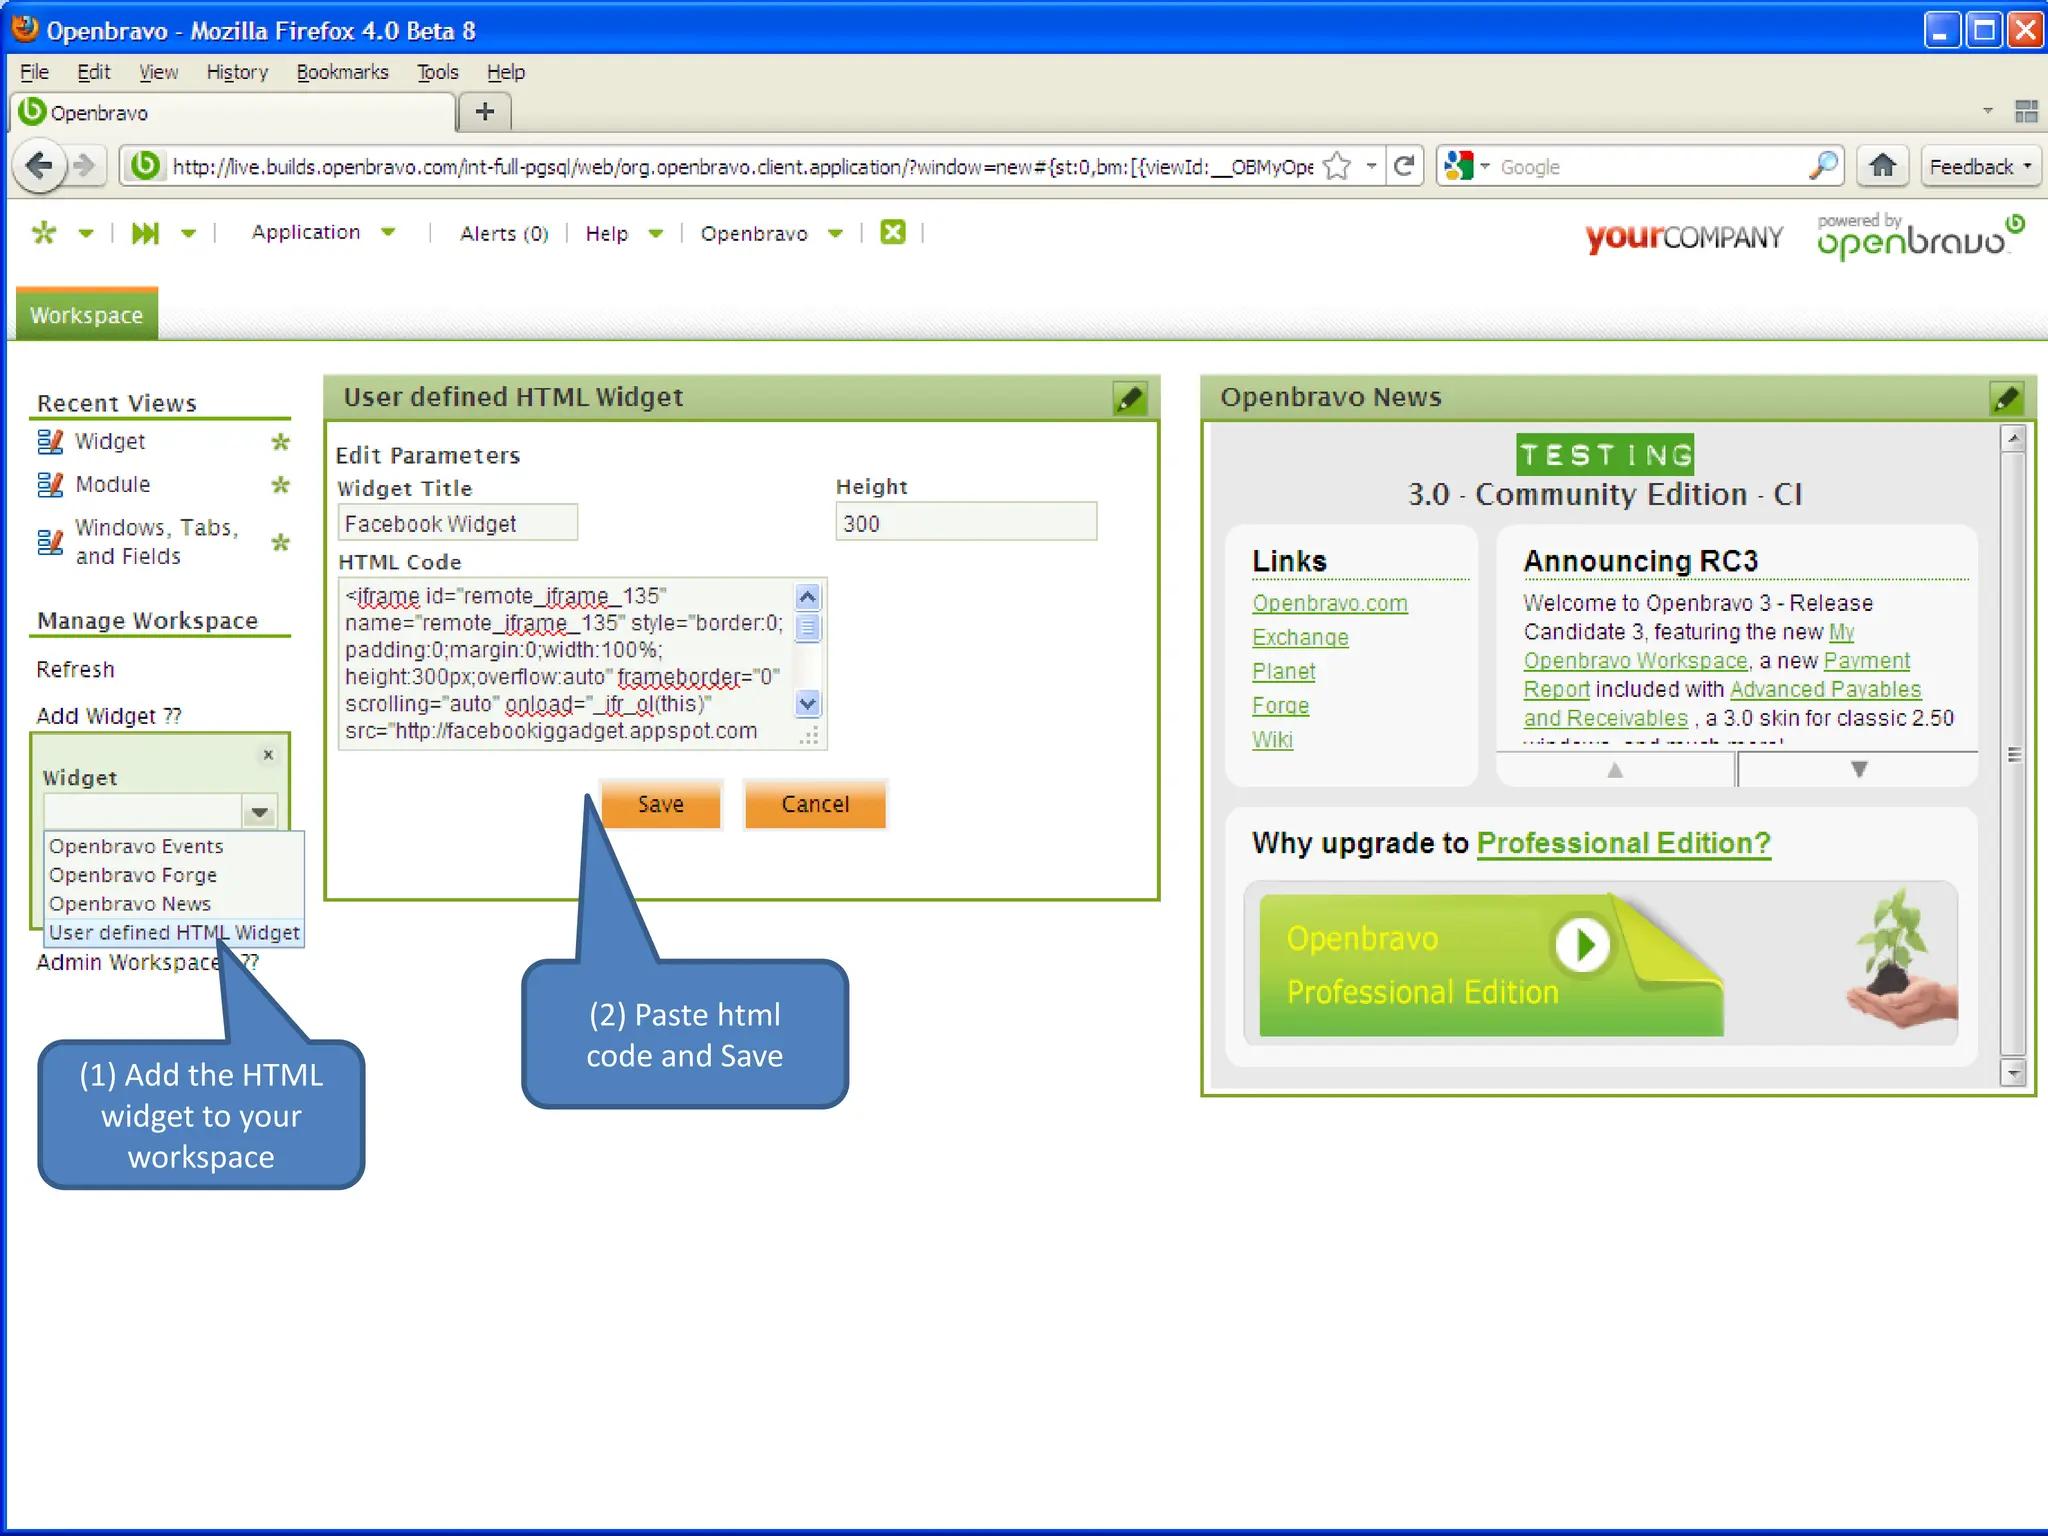Screen dimensions: 2048x1536
Task: Click the star beside Windows, Tabs, and Fields
Action: click(x=281, y=542)
